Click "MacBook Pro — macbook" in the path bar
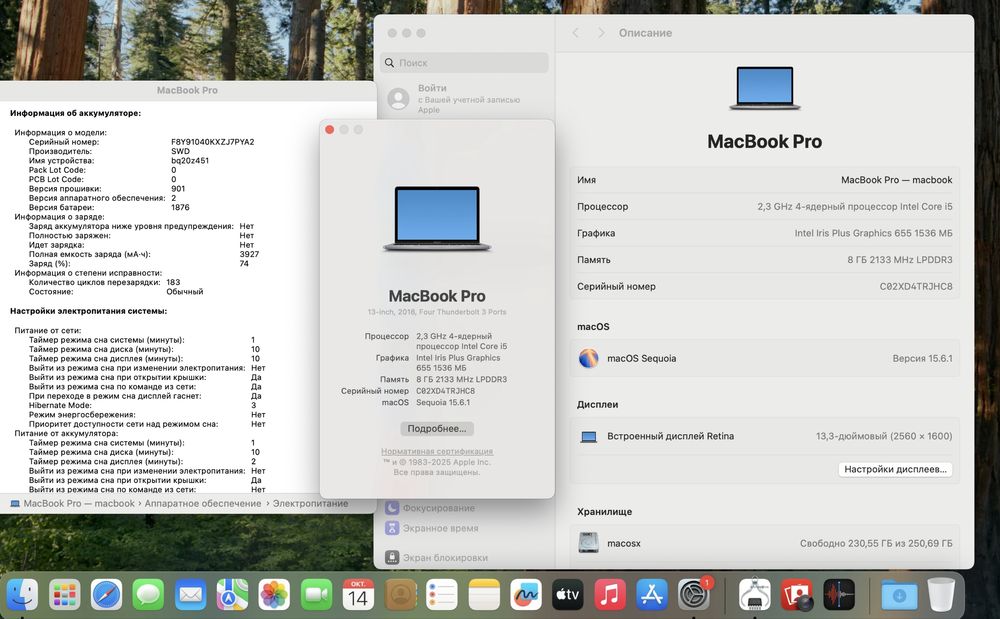1000x619 pixels. [79, 503]
